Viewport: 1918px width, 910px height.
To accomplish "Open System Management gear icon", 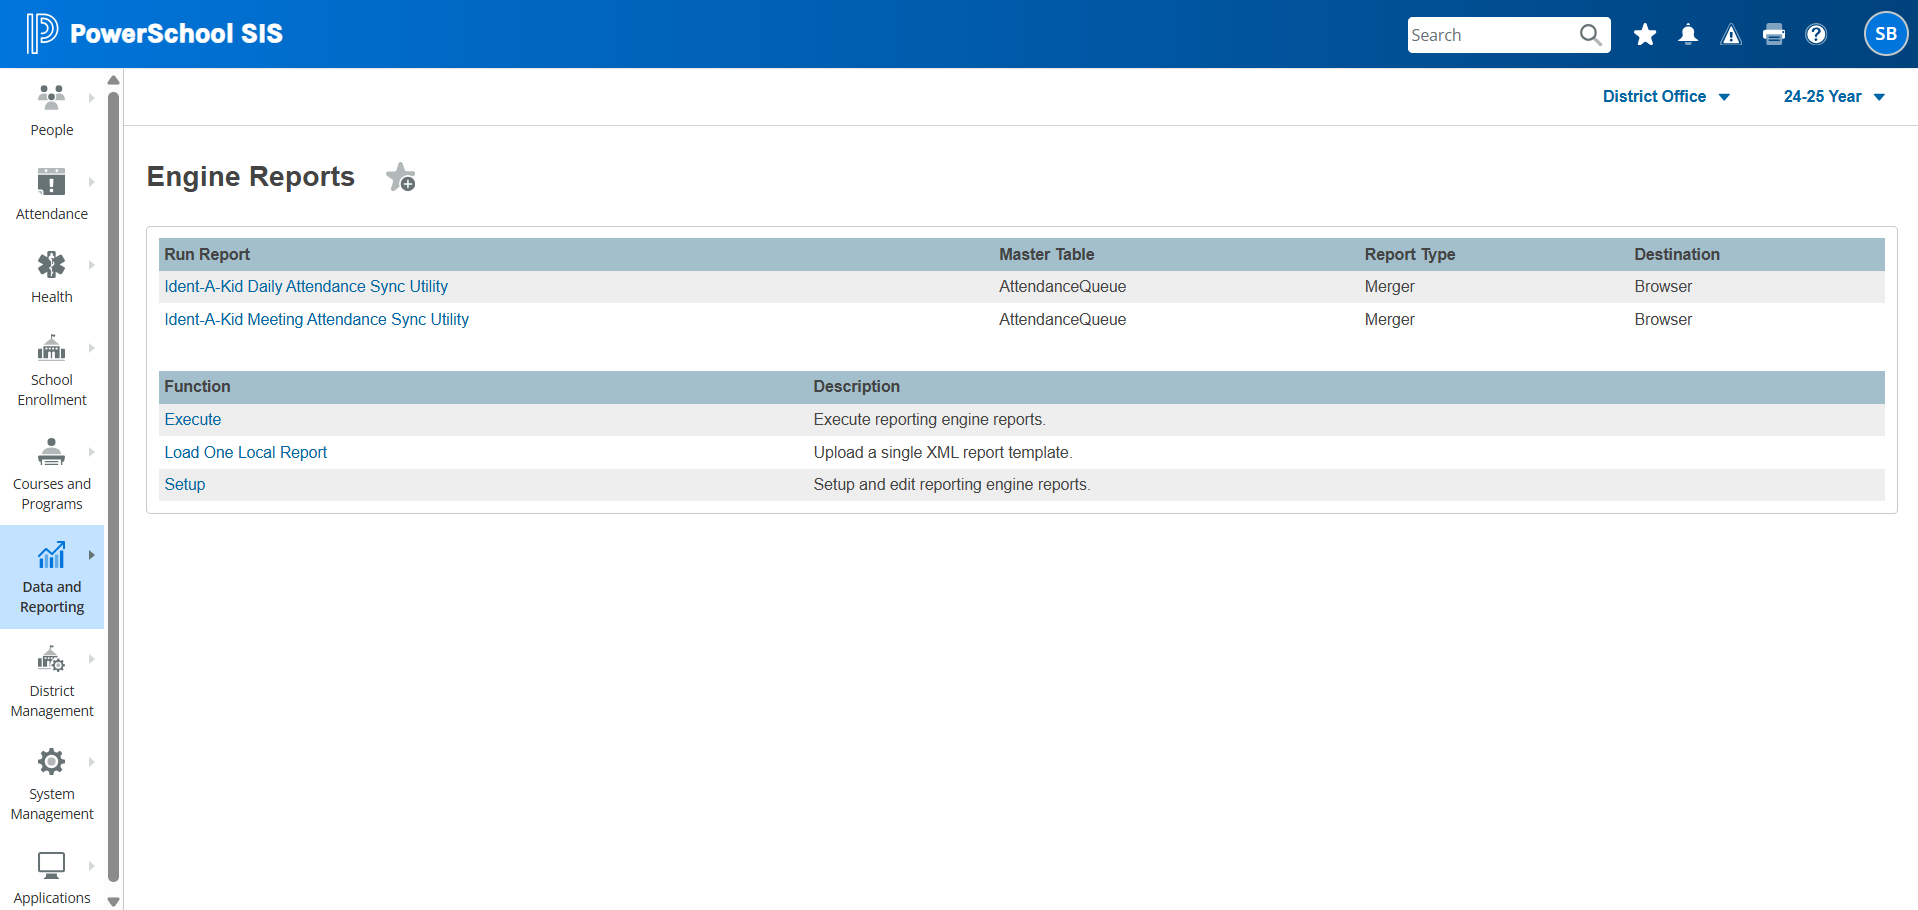I will (51, 762).
